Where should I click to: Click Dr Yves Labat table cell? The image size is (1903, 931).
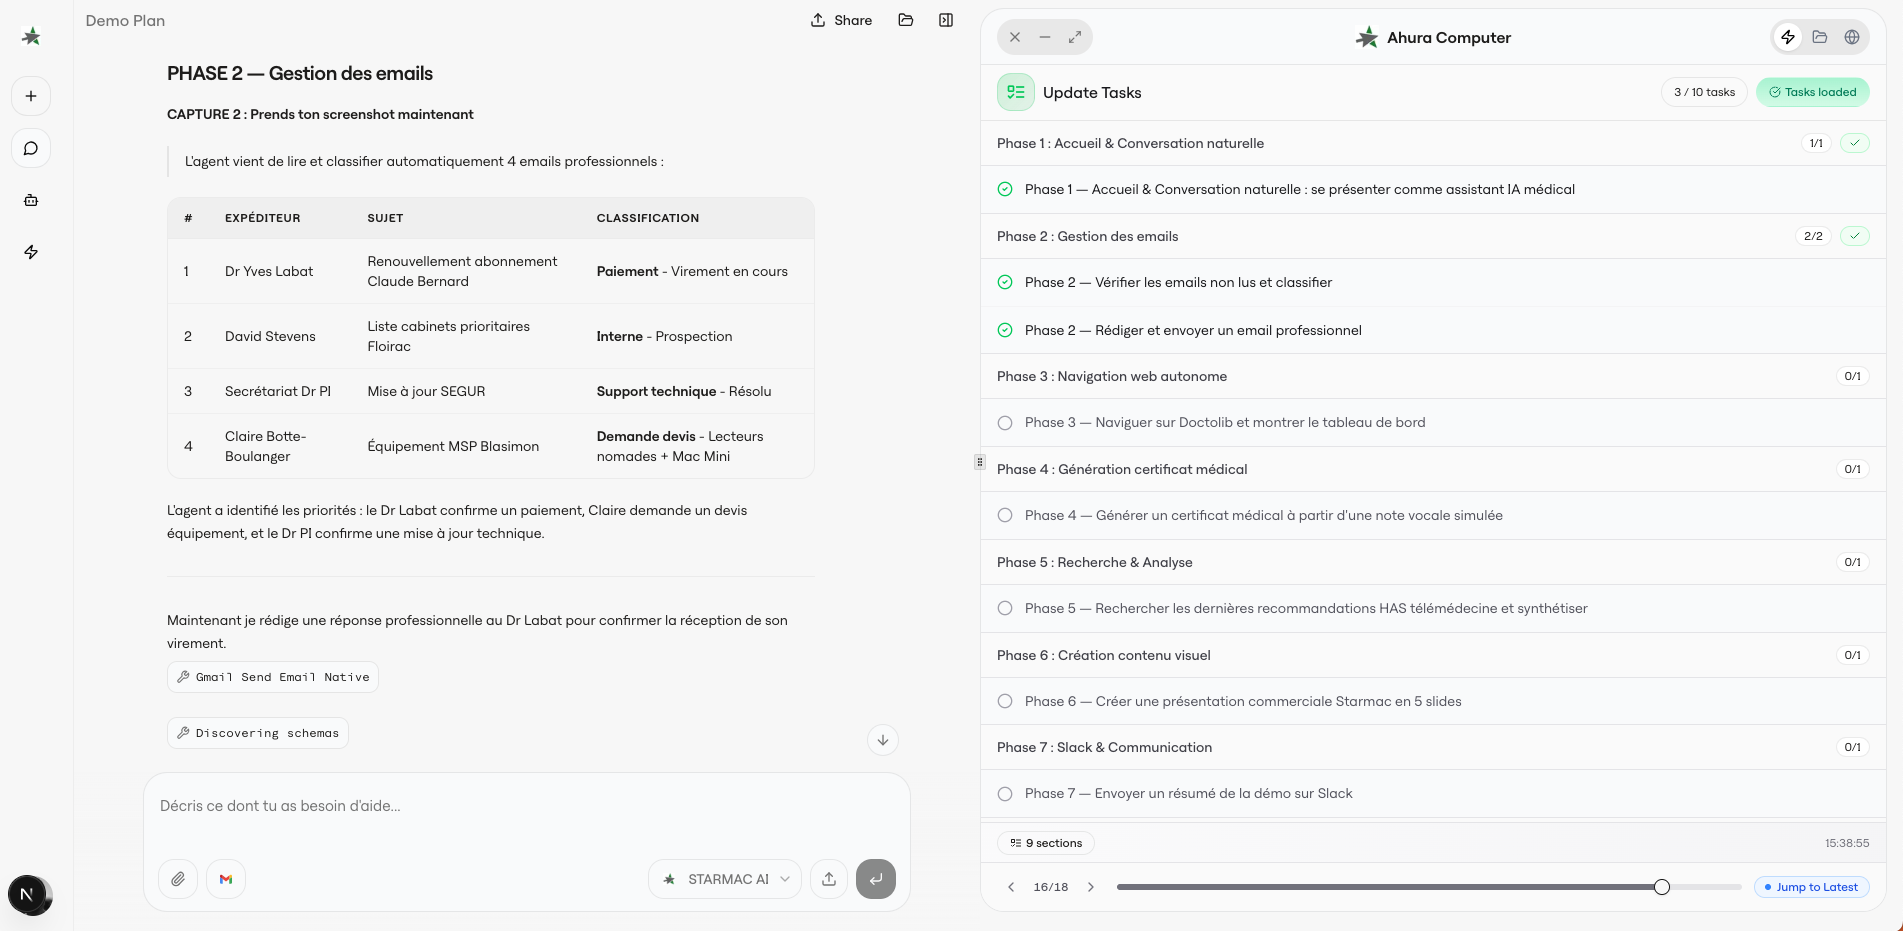[x=269, y=271]
